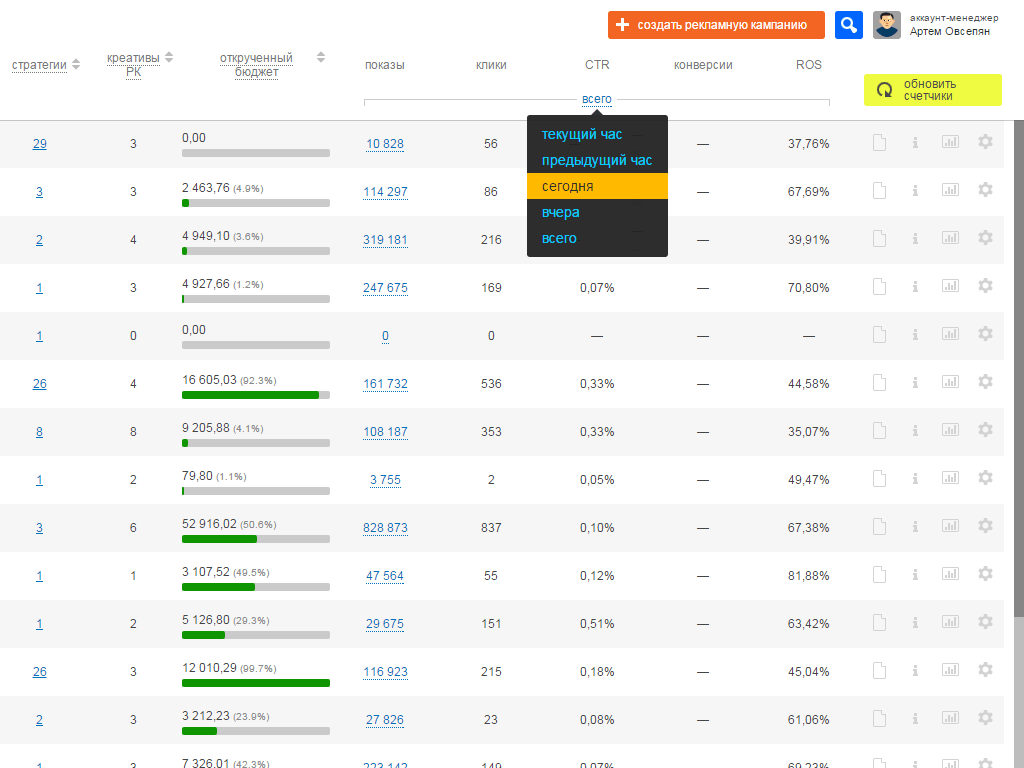Sort by the креативы РК column arrows

point(169,57)
